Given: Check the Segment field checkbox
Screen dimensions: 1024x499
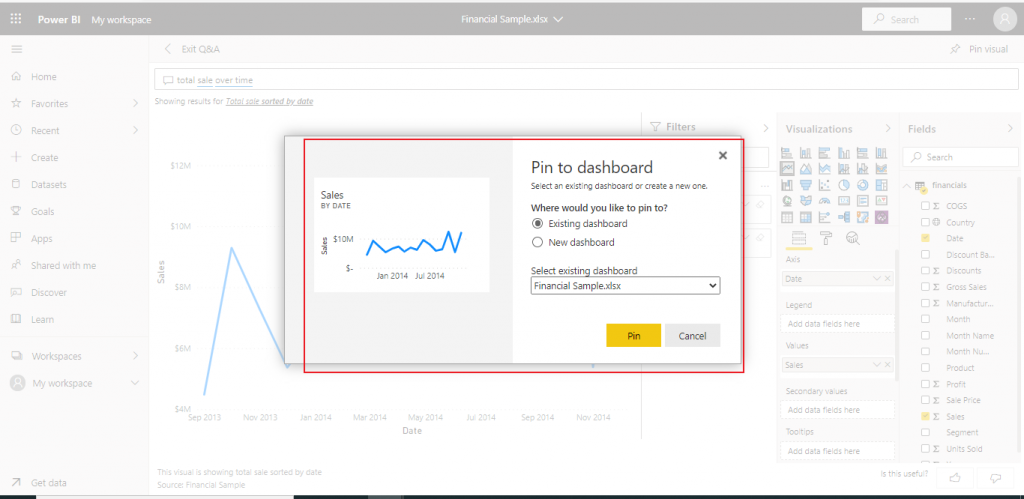Looking at the screenshot, I should (925, 432).
